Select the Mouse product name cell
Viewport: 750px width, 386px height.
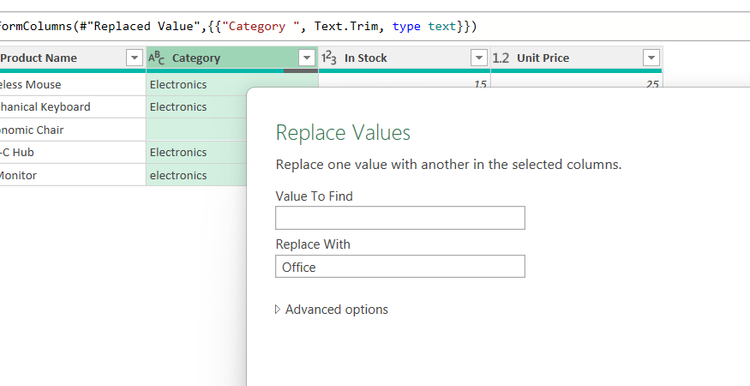[x=73, y=85]
